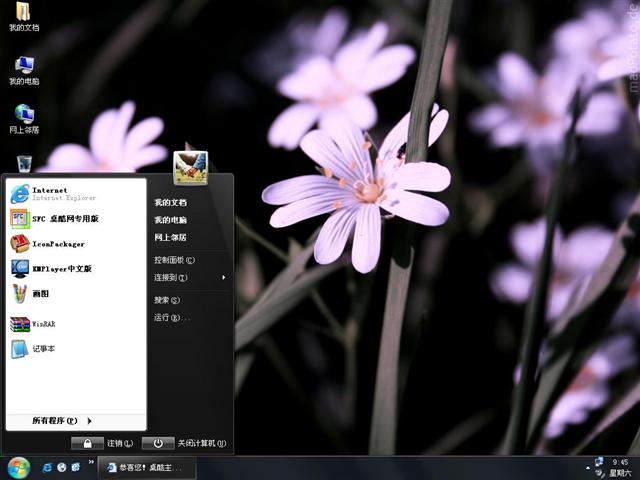This screenshot has width=640, height=480.
Task: Start the 画图 paint program
Action: [76, 293]
